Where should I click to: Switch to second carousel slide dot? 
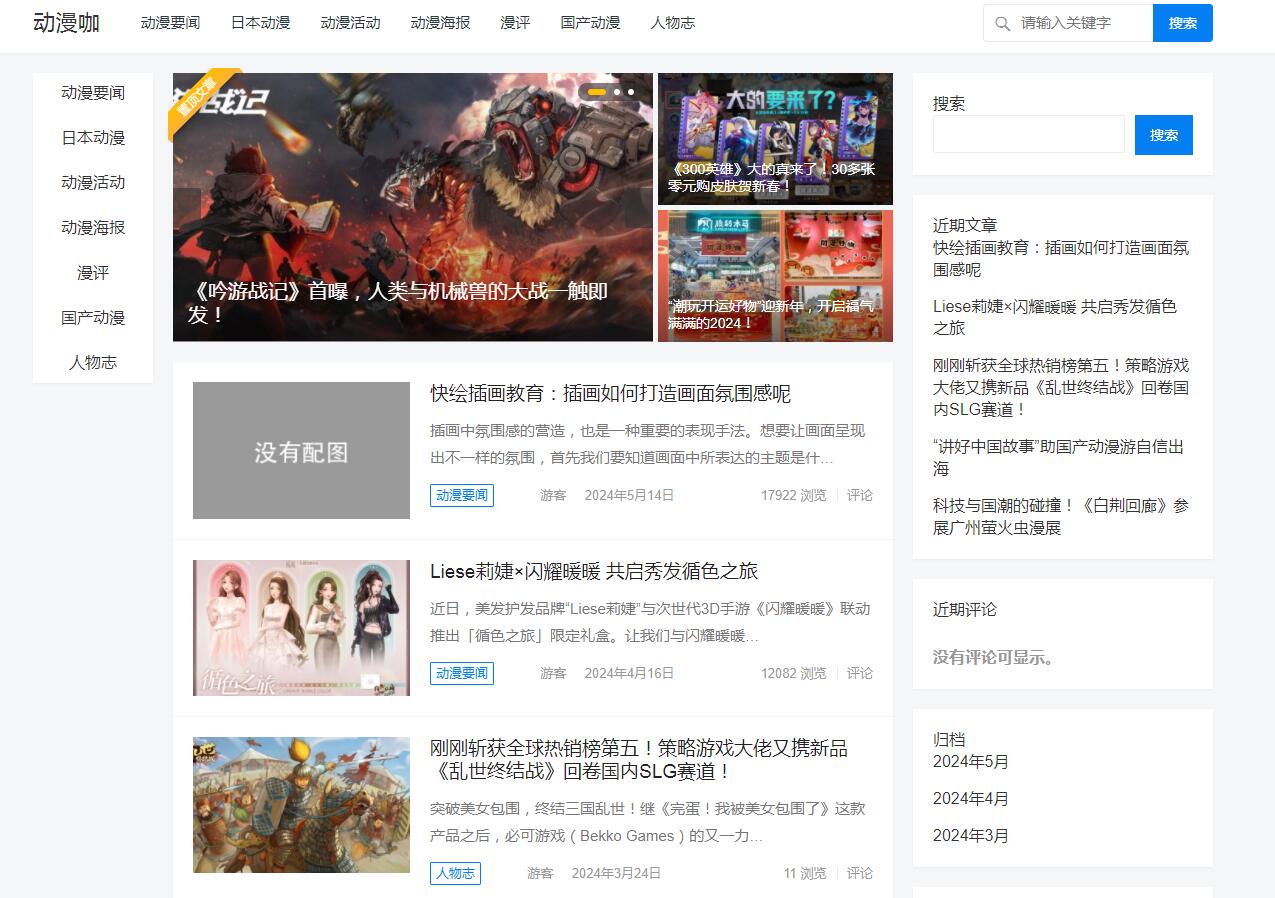pyautogui.click(x=617, y=92)
